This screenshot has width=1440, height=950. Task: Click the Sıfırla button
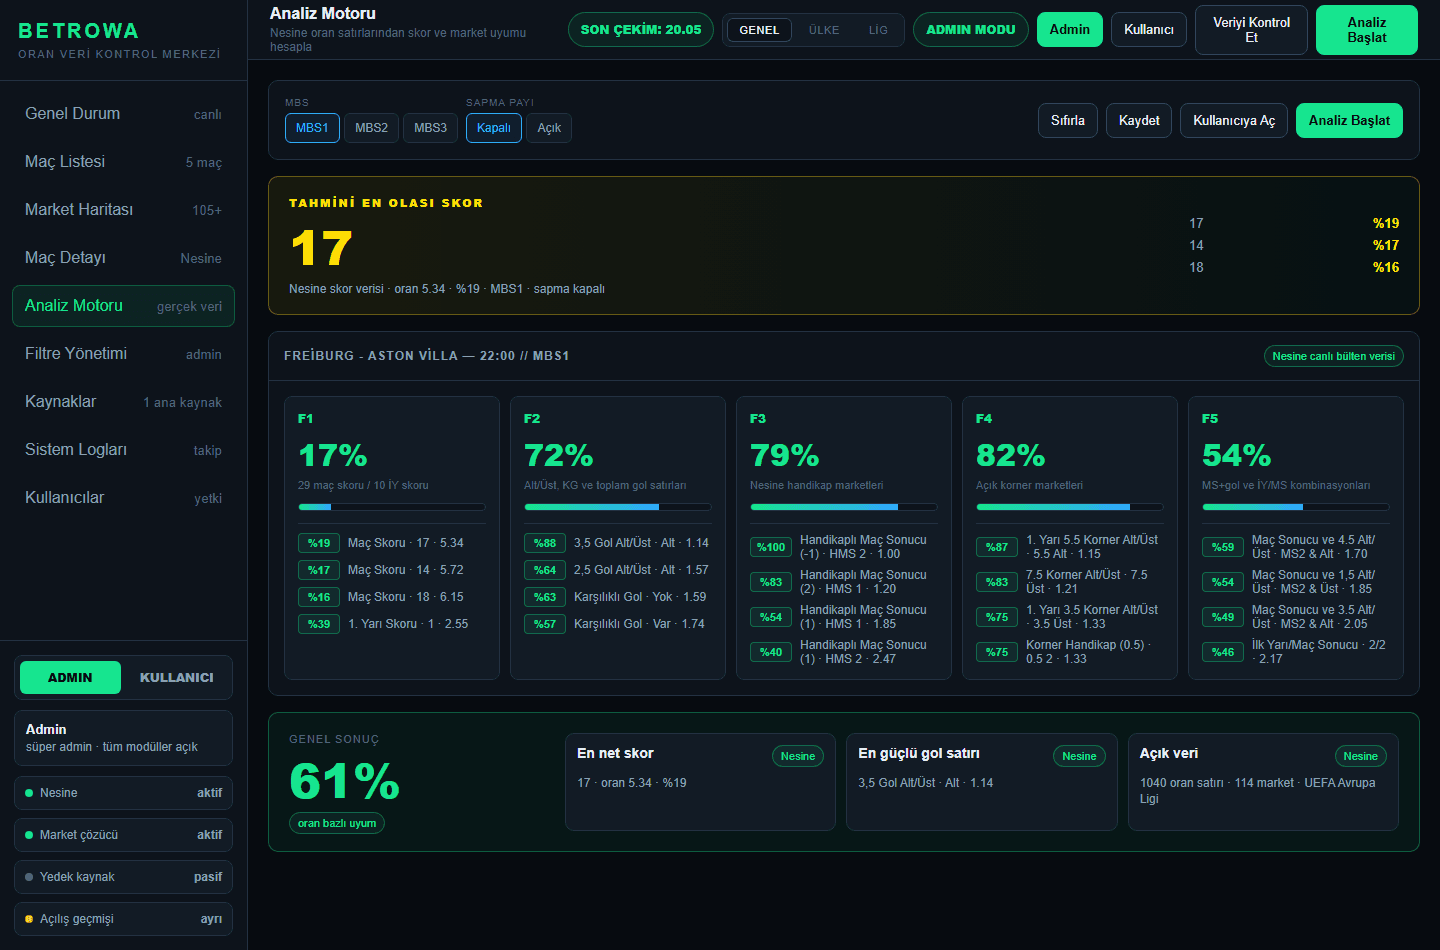click(x=1068, y=120)
